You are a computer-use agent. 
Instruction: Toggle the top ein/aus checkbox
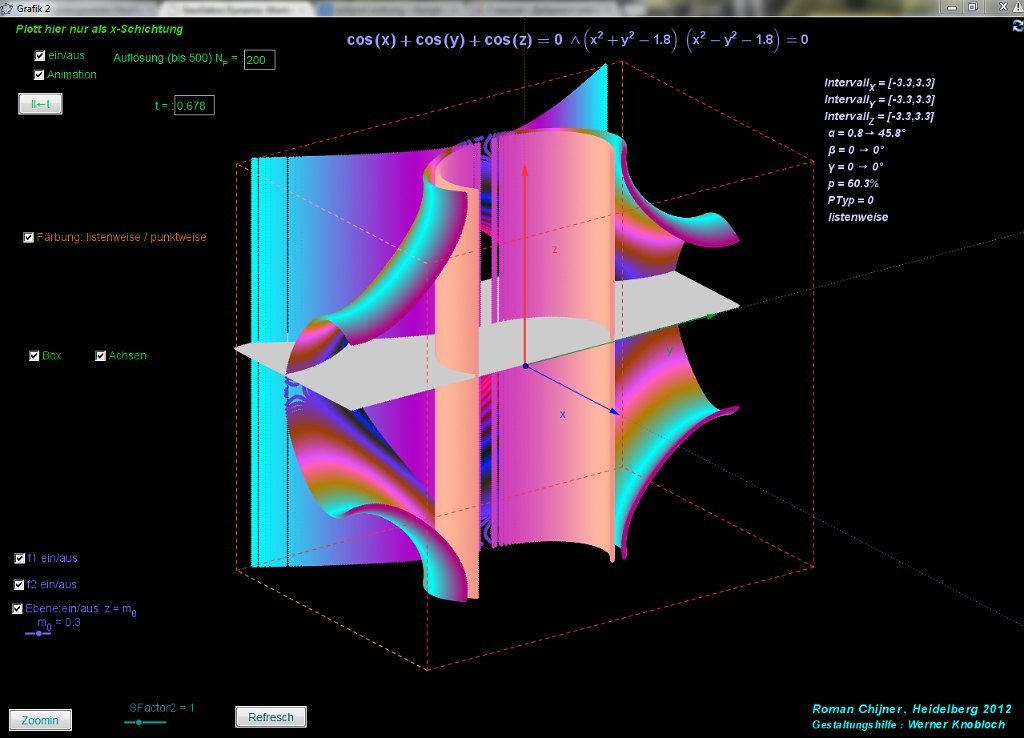pos(40,57)
